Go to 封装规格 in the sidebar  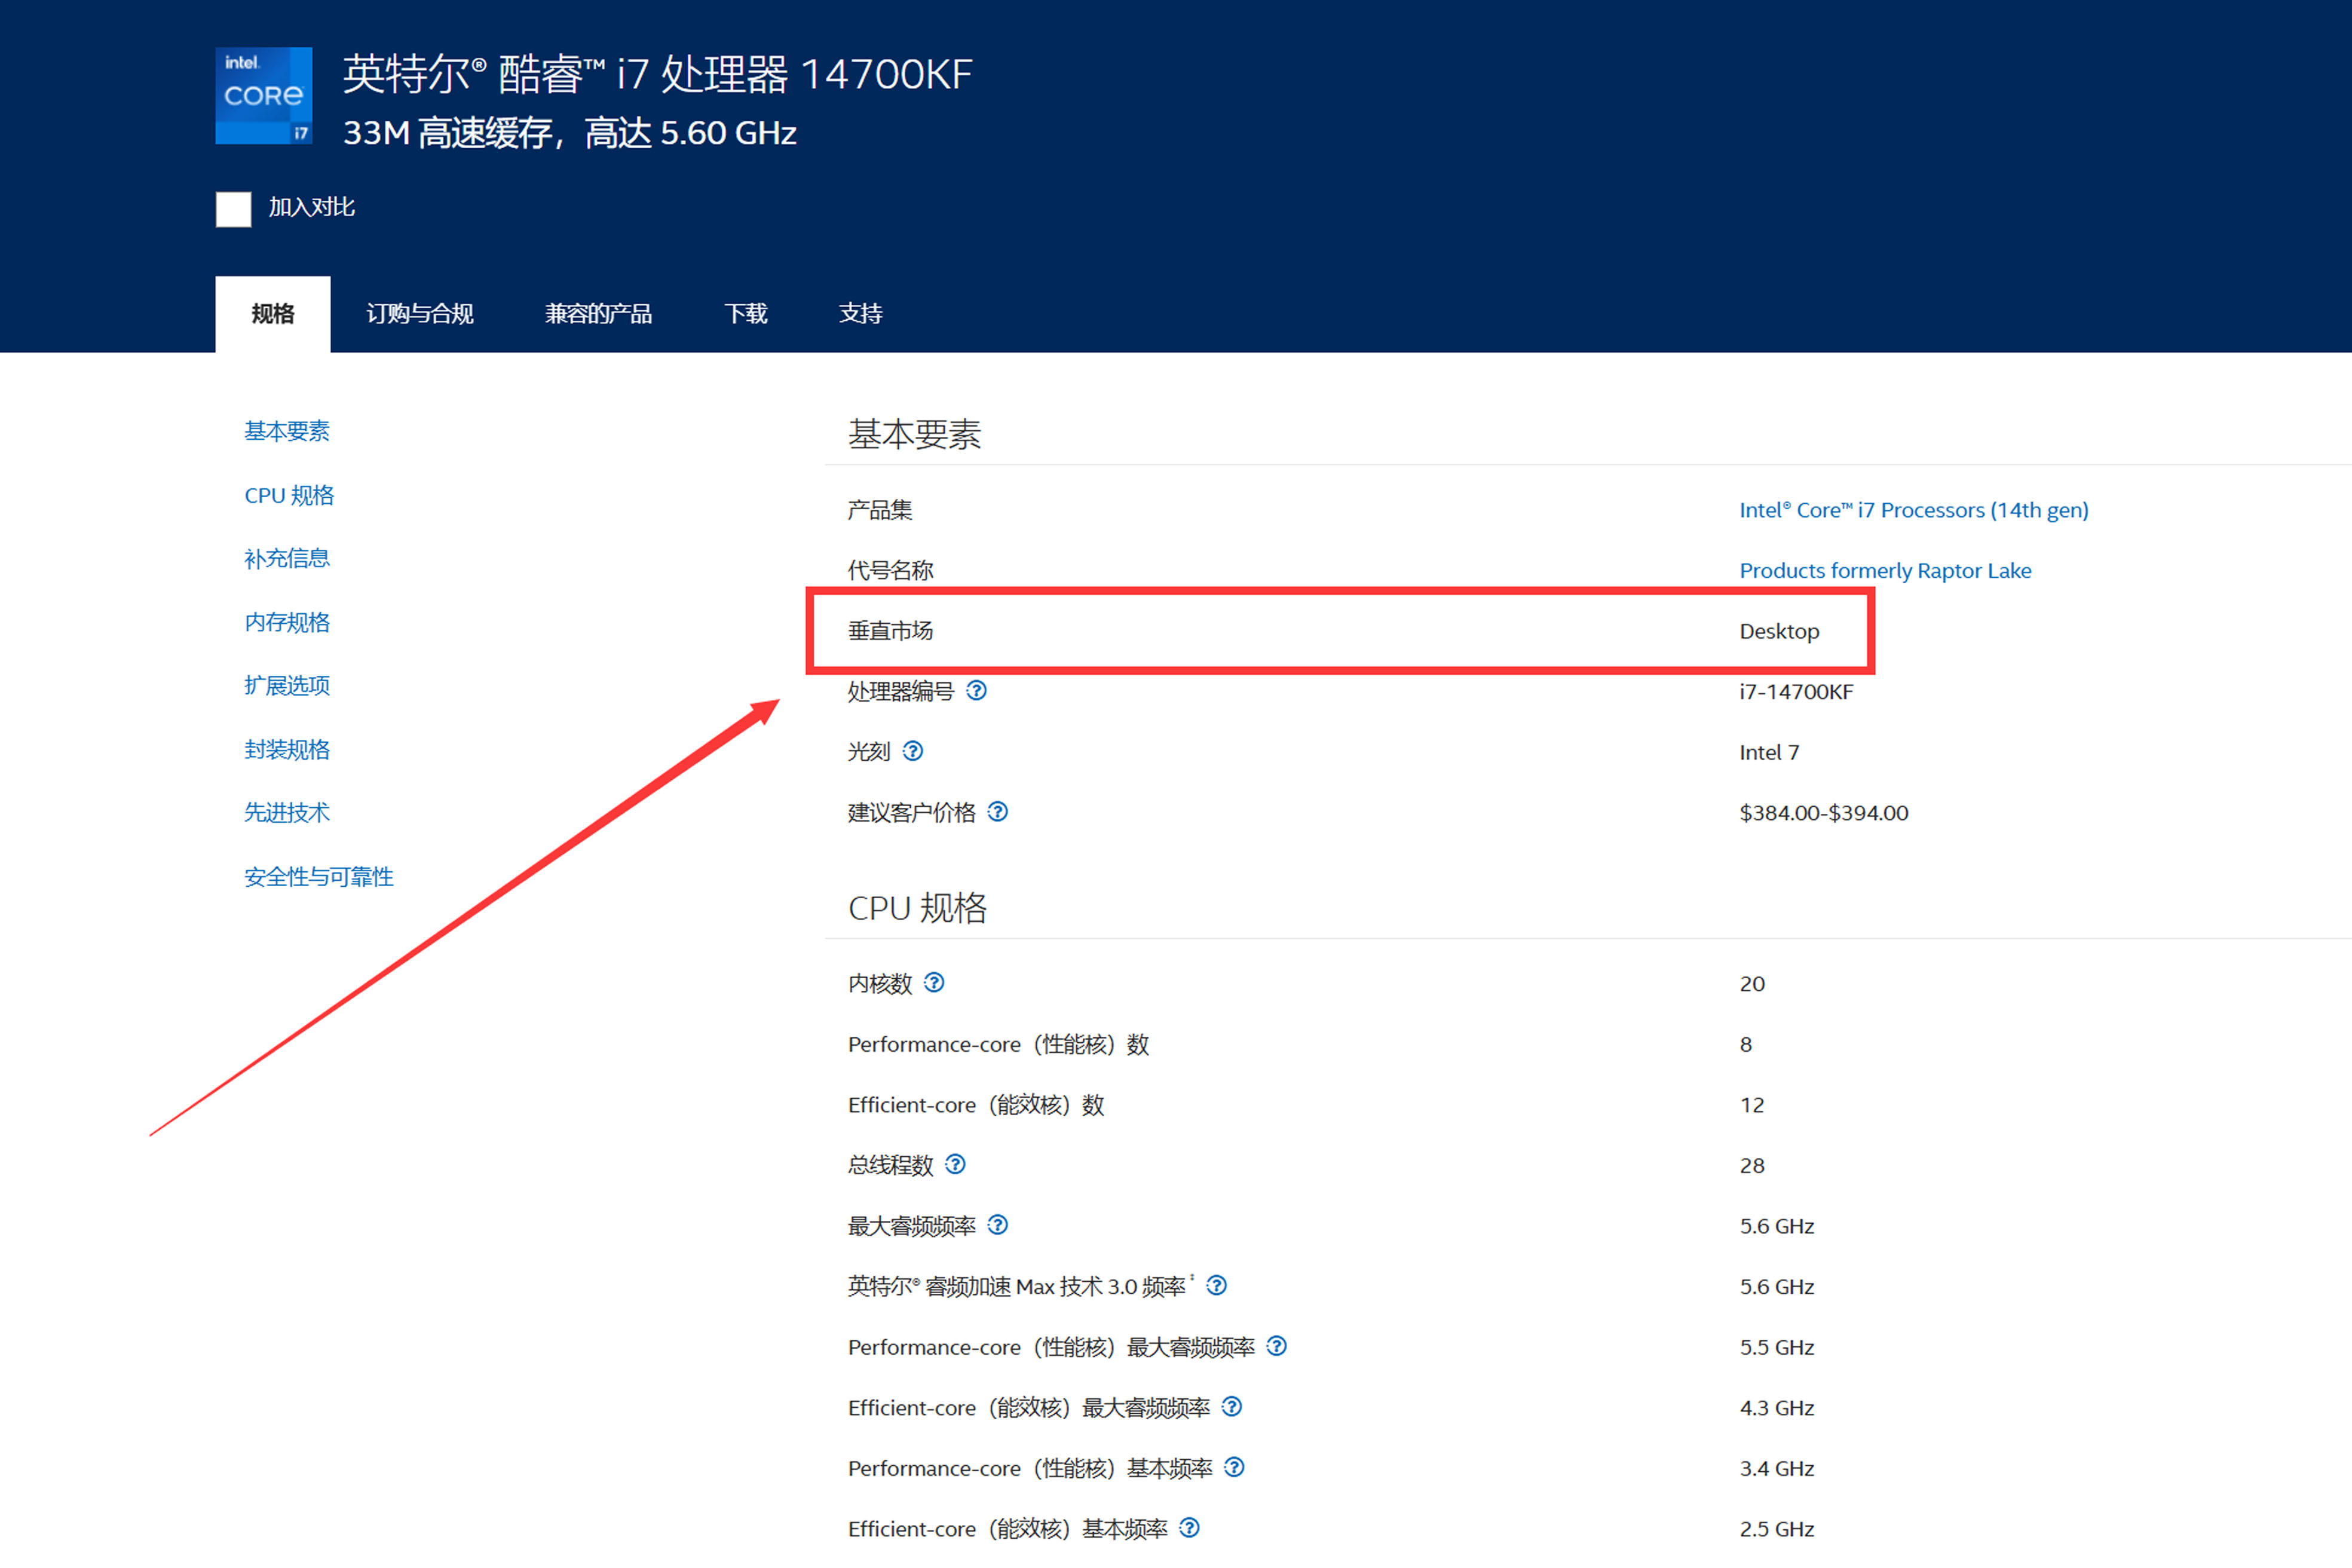287,749
